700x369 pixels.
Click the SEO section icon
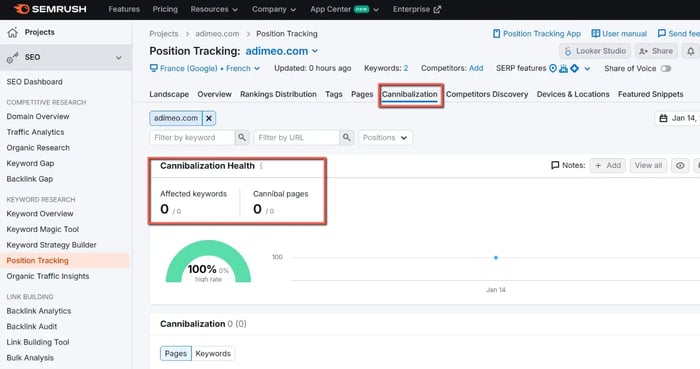click(12, 57)
